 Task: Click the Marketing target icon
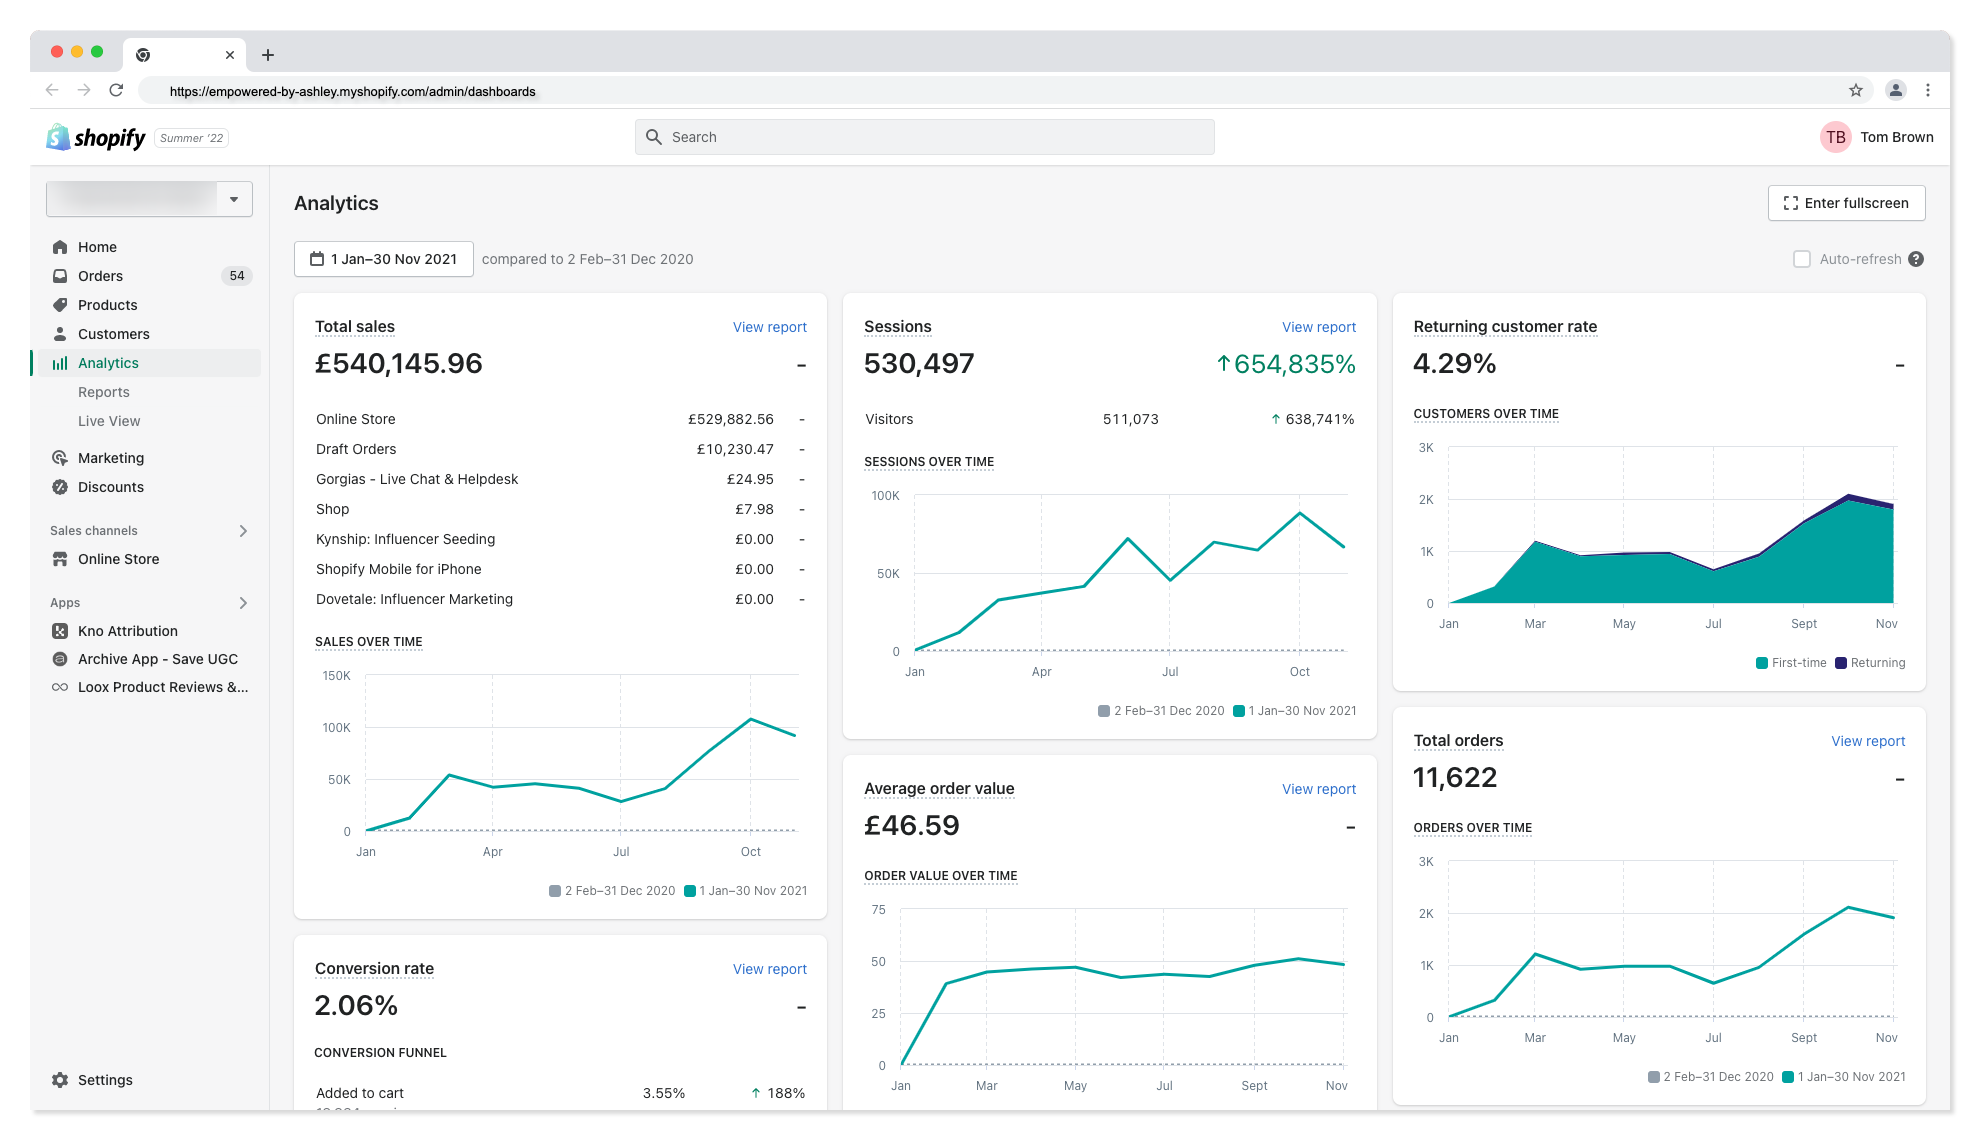(x=60, y=458)
